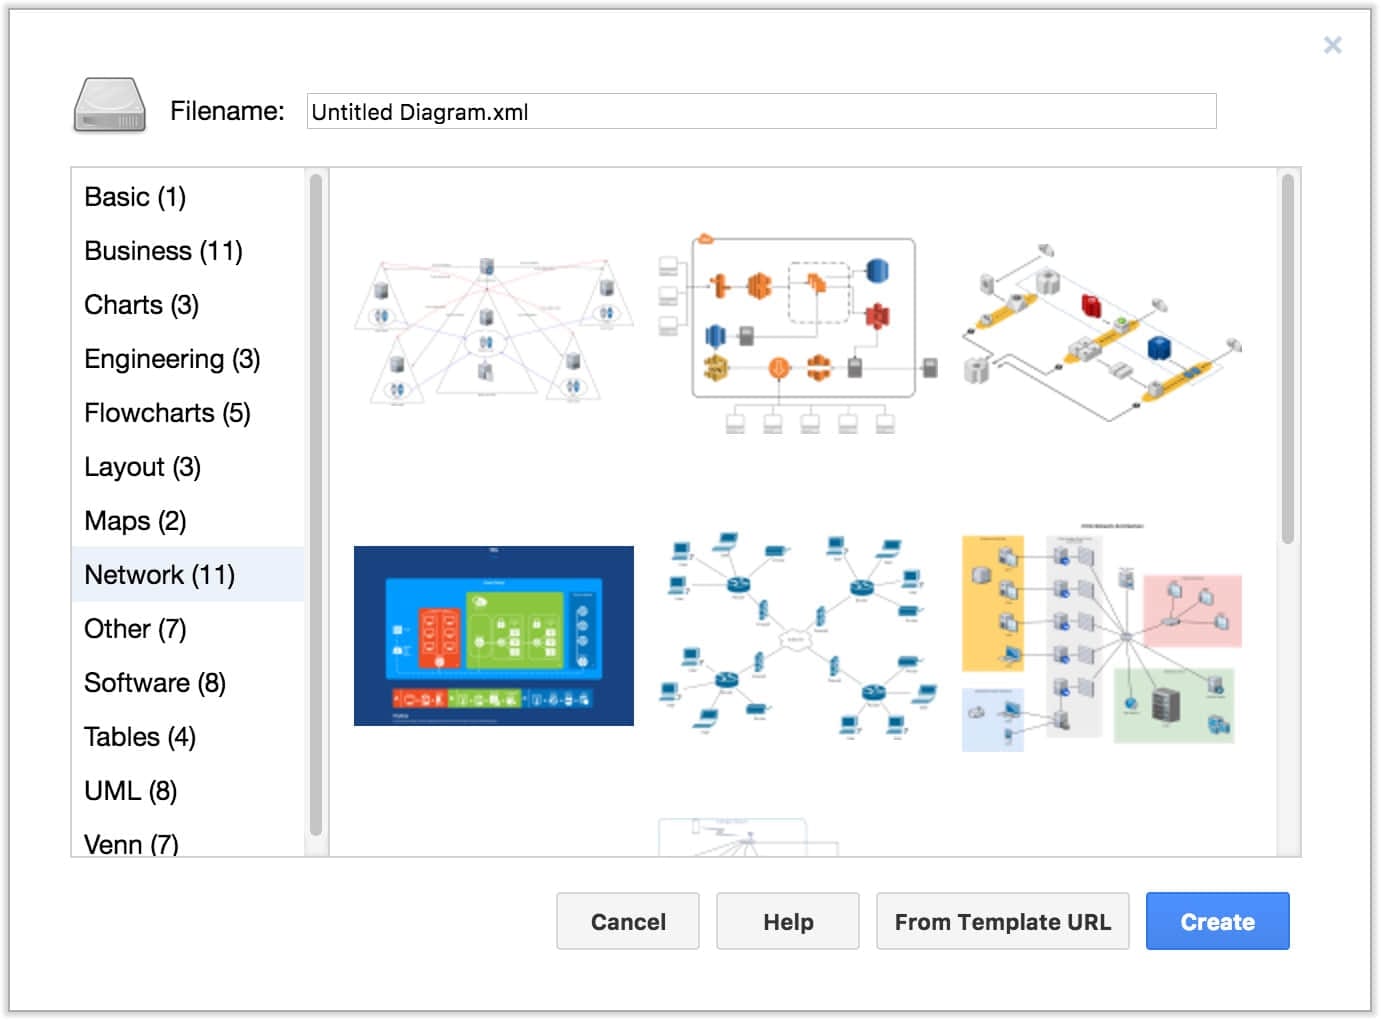Click the Cancel button

pos(628,921)
